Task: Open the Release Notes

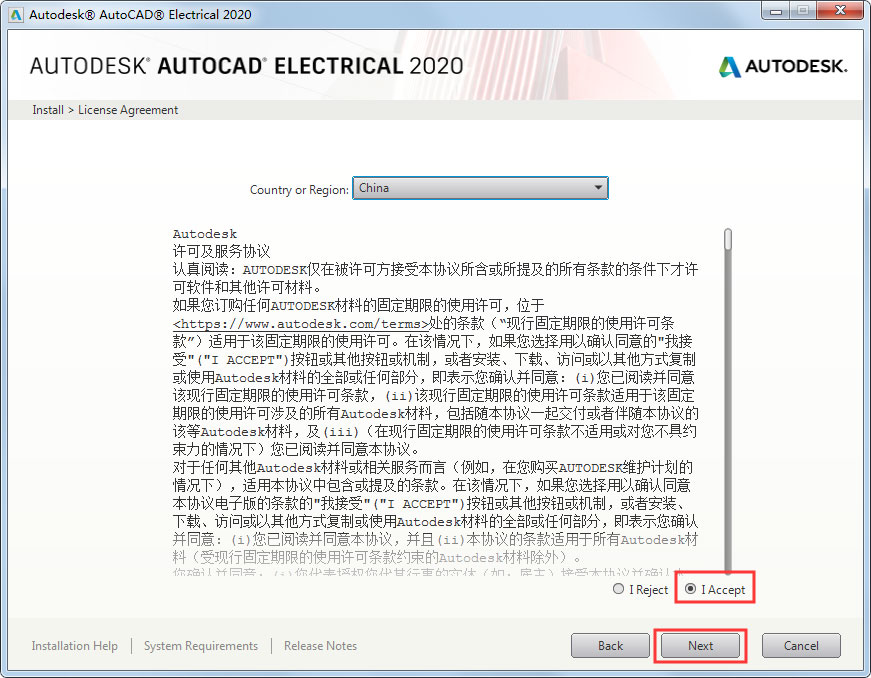Action: (x=320, y=646)
